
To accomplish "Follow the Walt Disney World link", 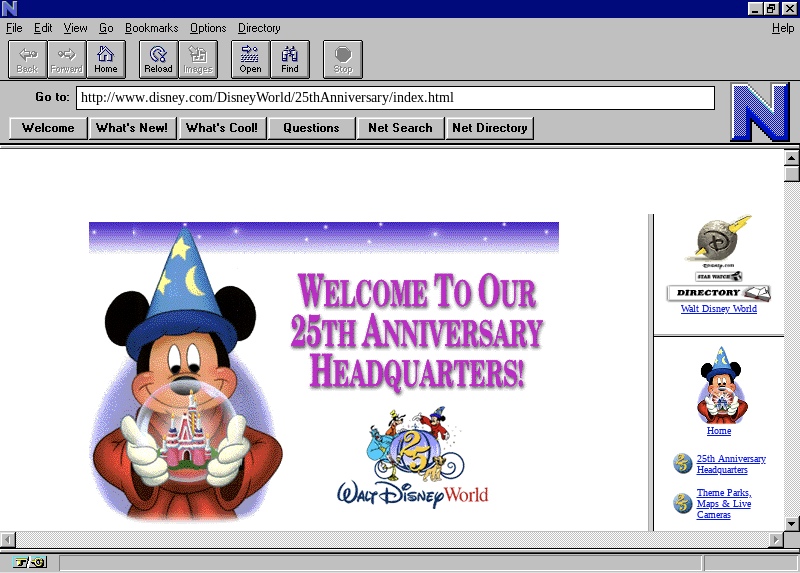I will coord(718,309).
